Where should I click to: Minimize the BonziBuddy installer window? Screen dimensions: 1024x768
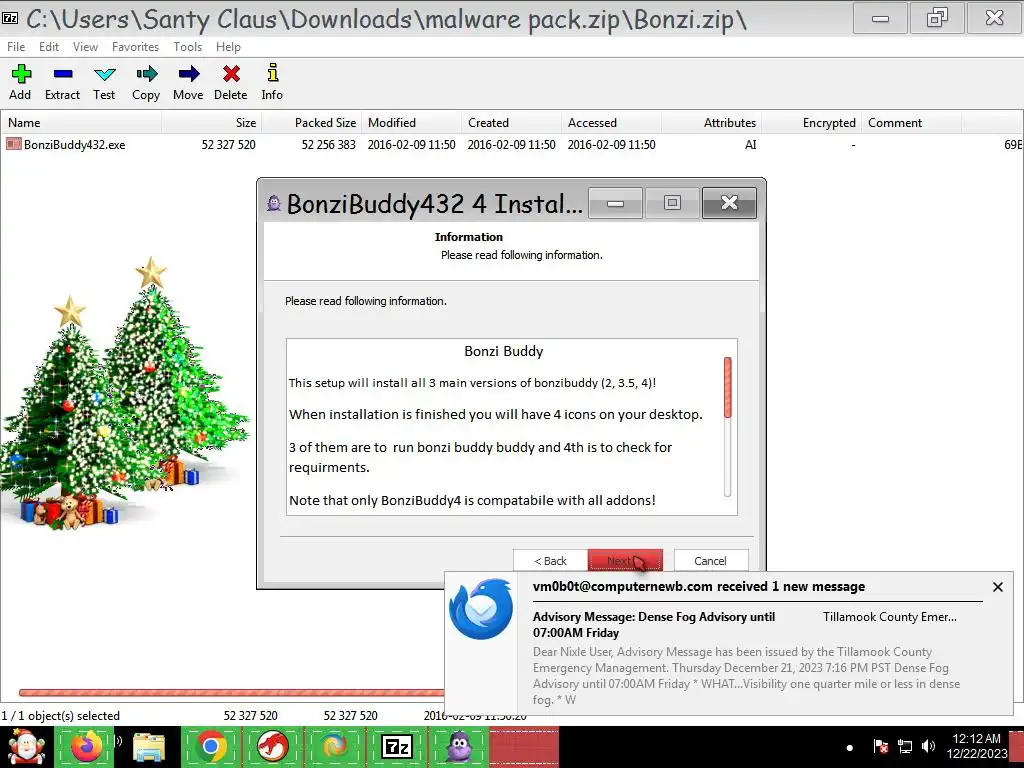click(615, 203)
